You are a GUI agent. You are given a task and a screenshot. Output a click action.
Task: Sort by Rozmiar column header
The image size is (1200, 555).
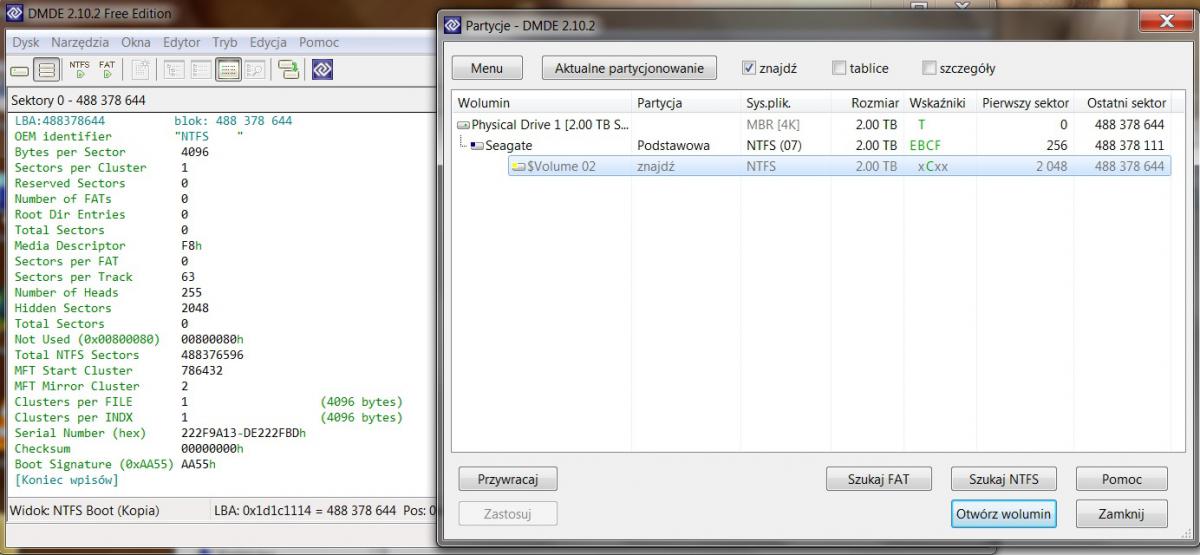coord(868,103)
